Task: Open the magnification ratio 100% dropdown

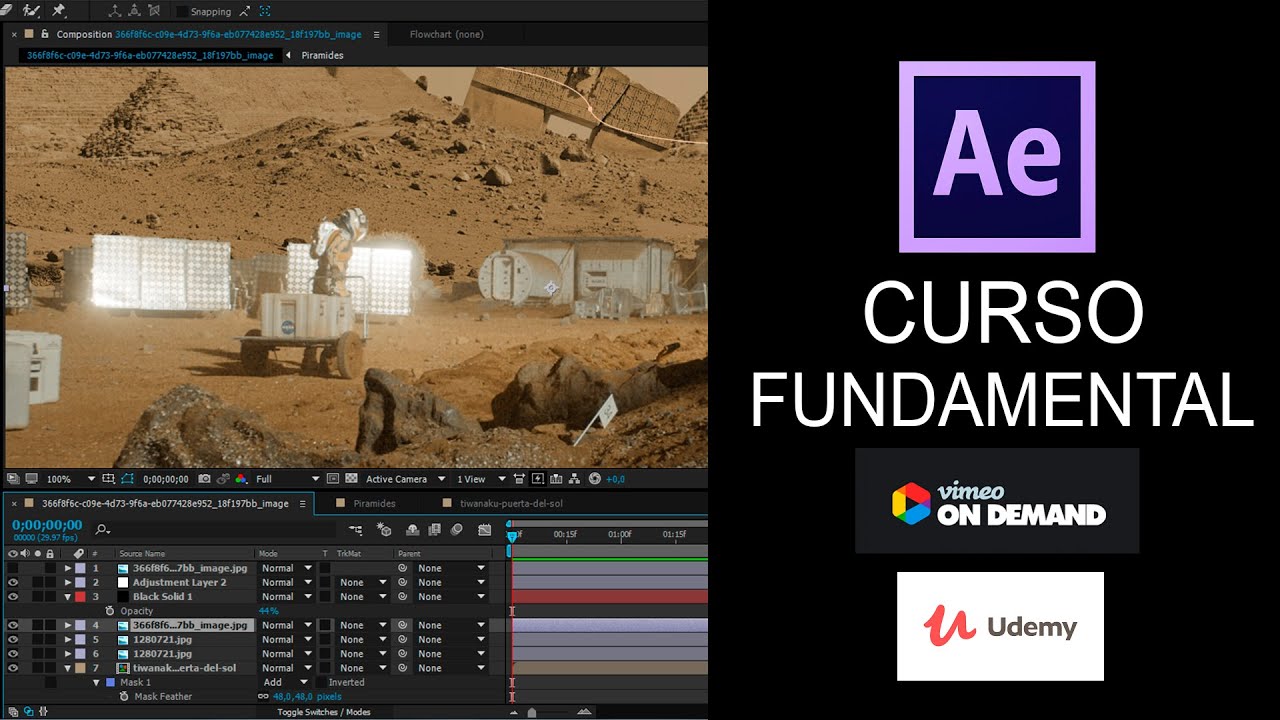Action: 70,479
